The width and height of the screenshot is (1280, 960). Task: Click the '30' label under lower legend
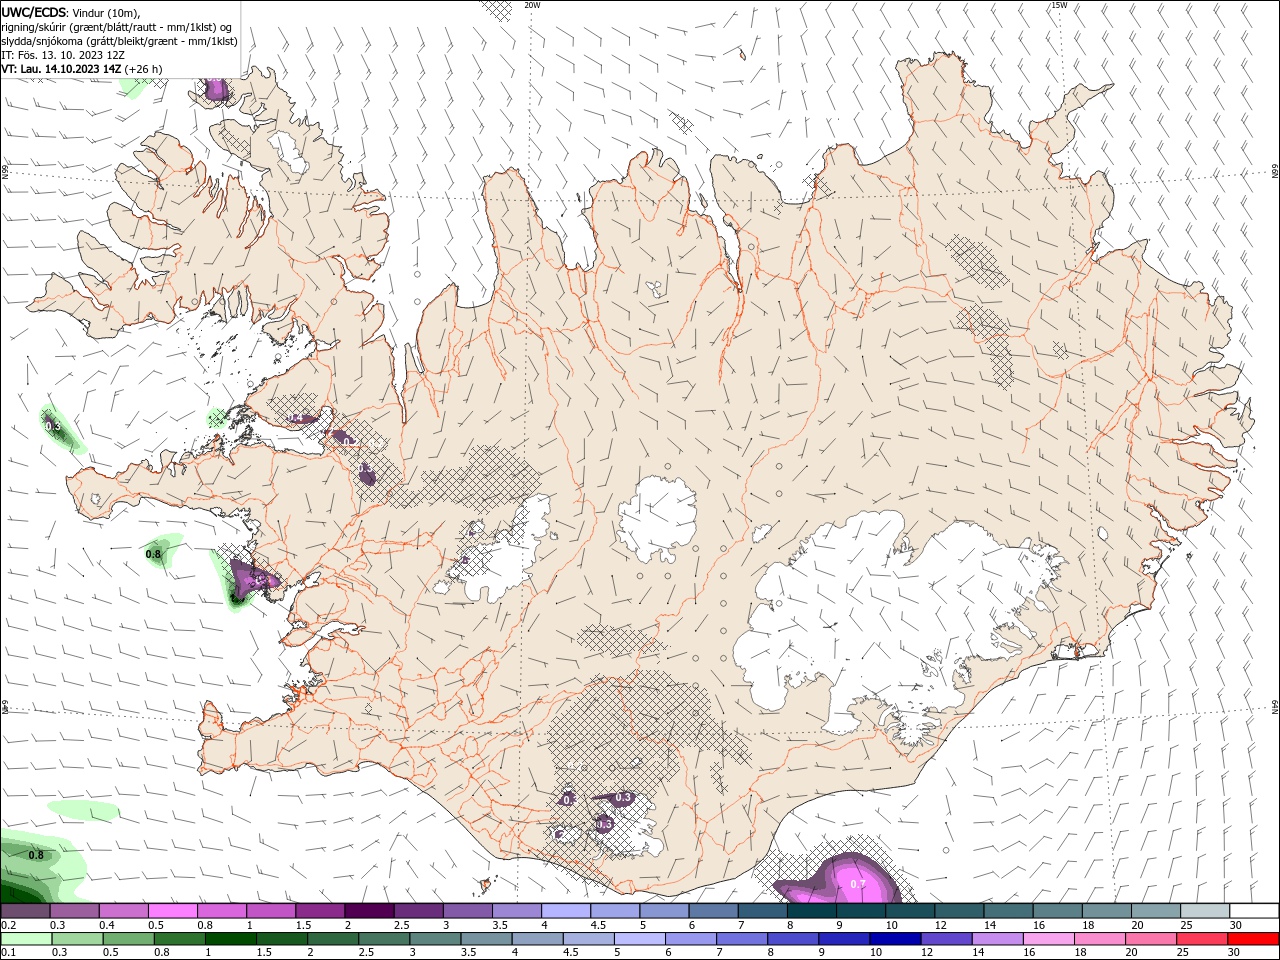pyautogui.click(x=1234, y=952)
